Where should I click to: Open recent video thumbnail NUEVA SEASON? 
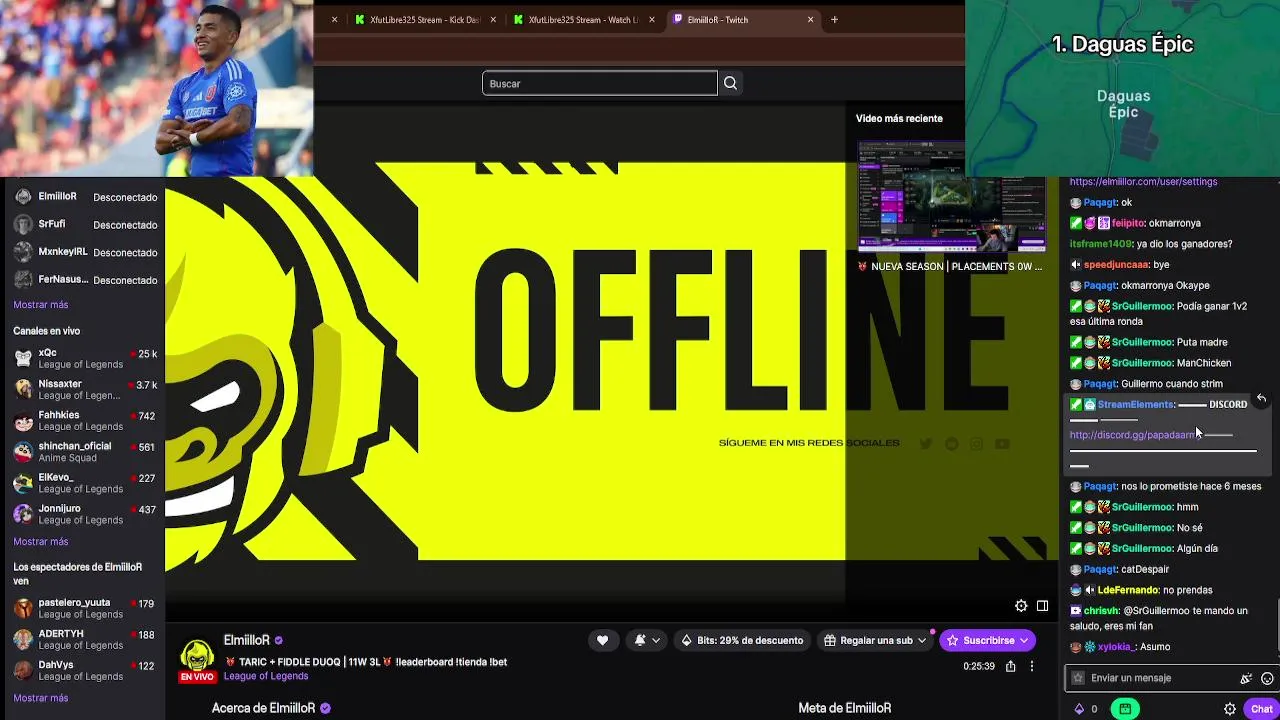coord(951,196)
